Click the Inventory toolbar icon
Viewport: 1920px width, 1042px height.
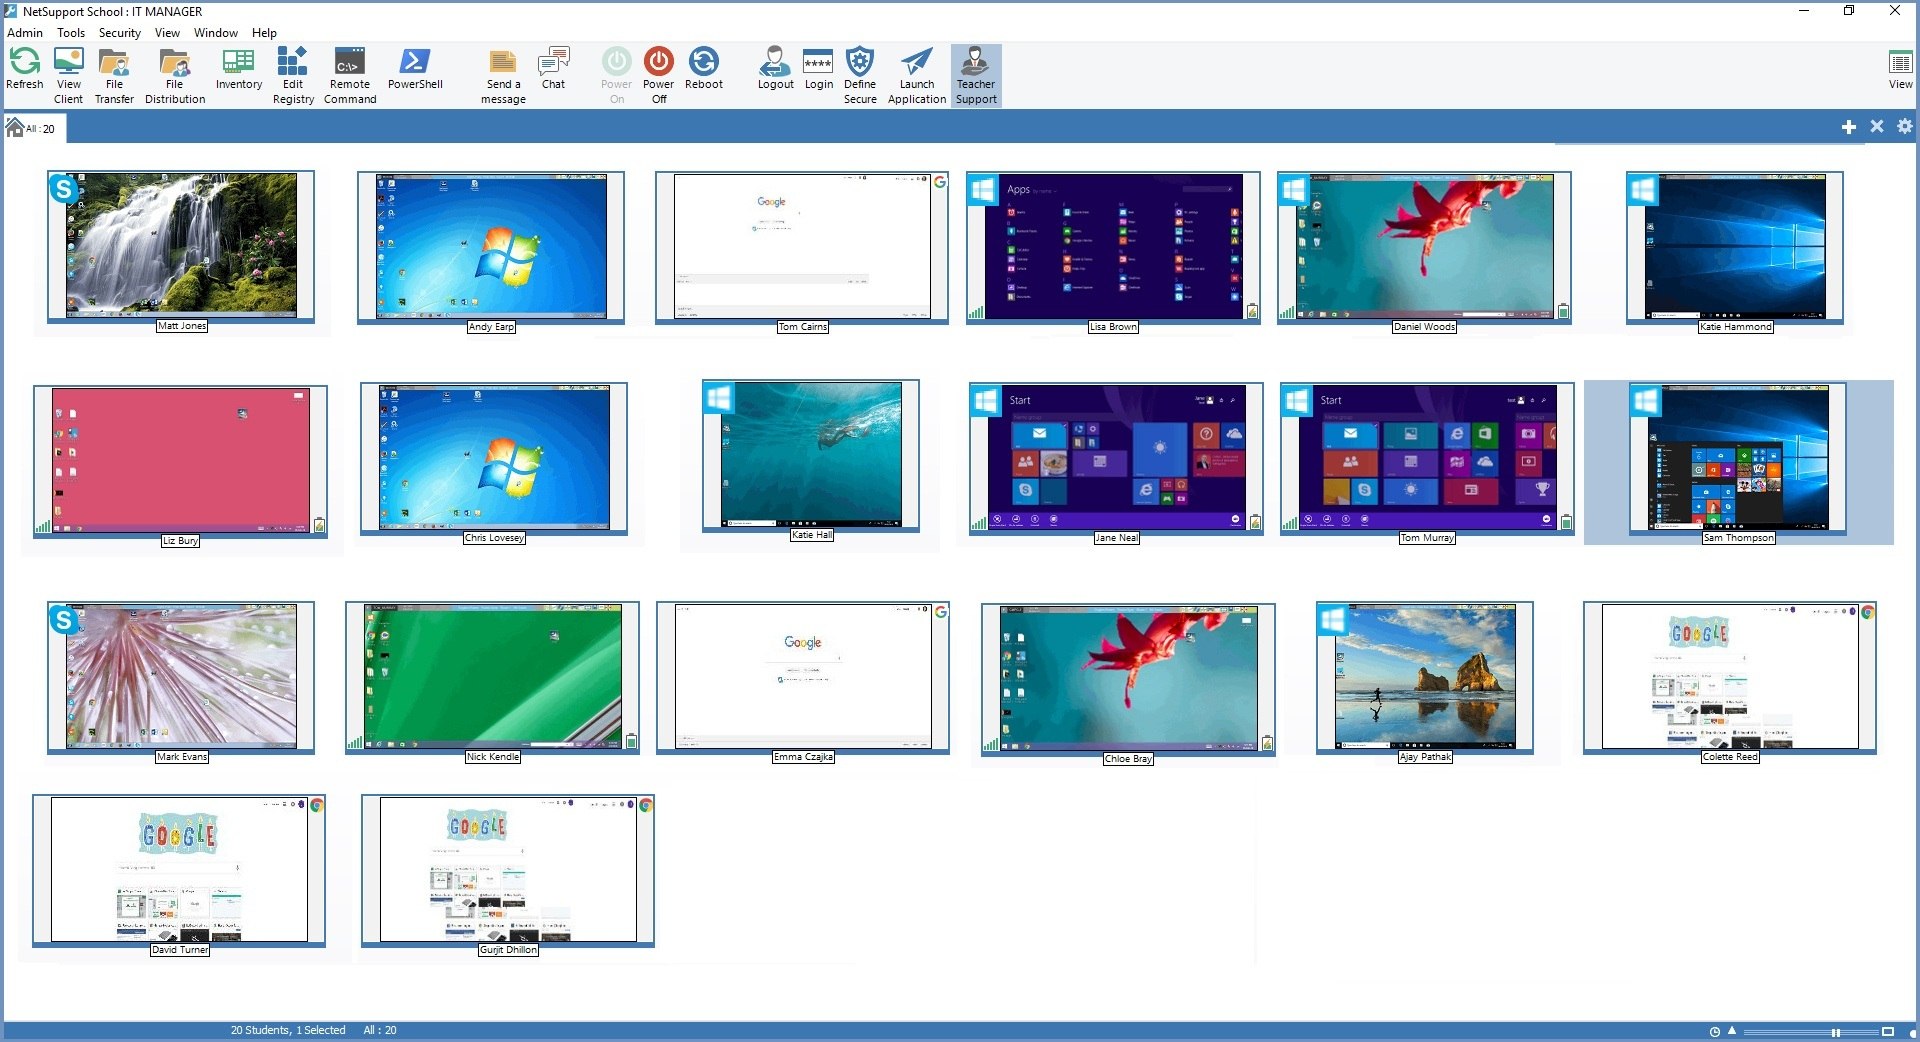coord(238,63)
